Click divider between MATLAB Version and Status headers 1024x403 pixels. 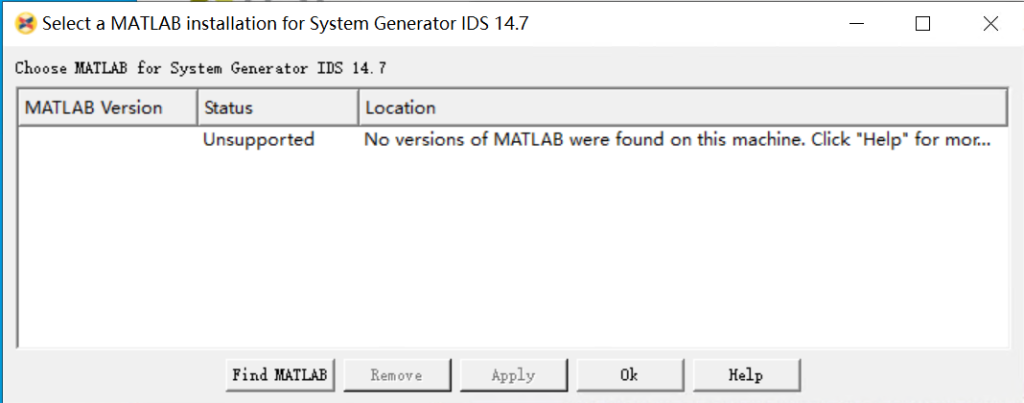196,108
